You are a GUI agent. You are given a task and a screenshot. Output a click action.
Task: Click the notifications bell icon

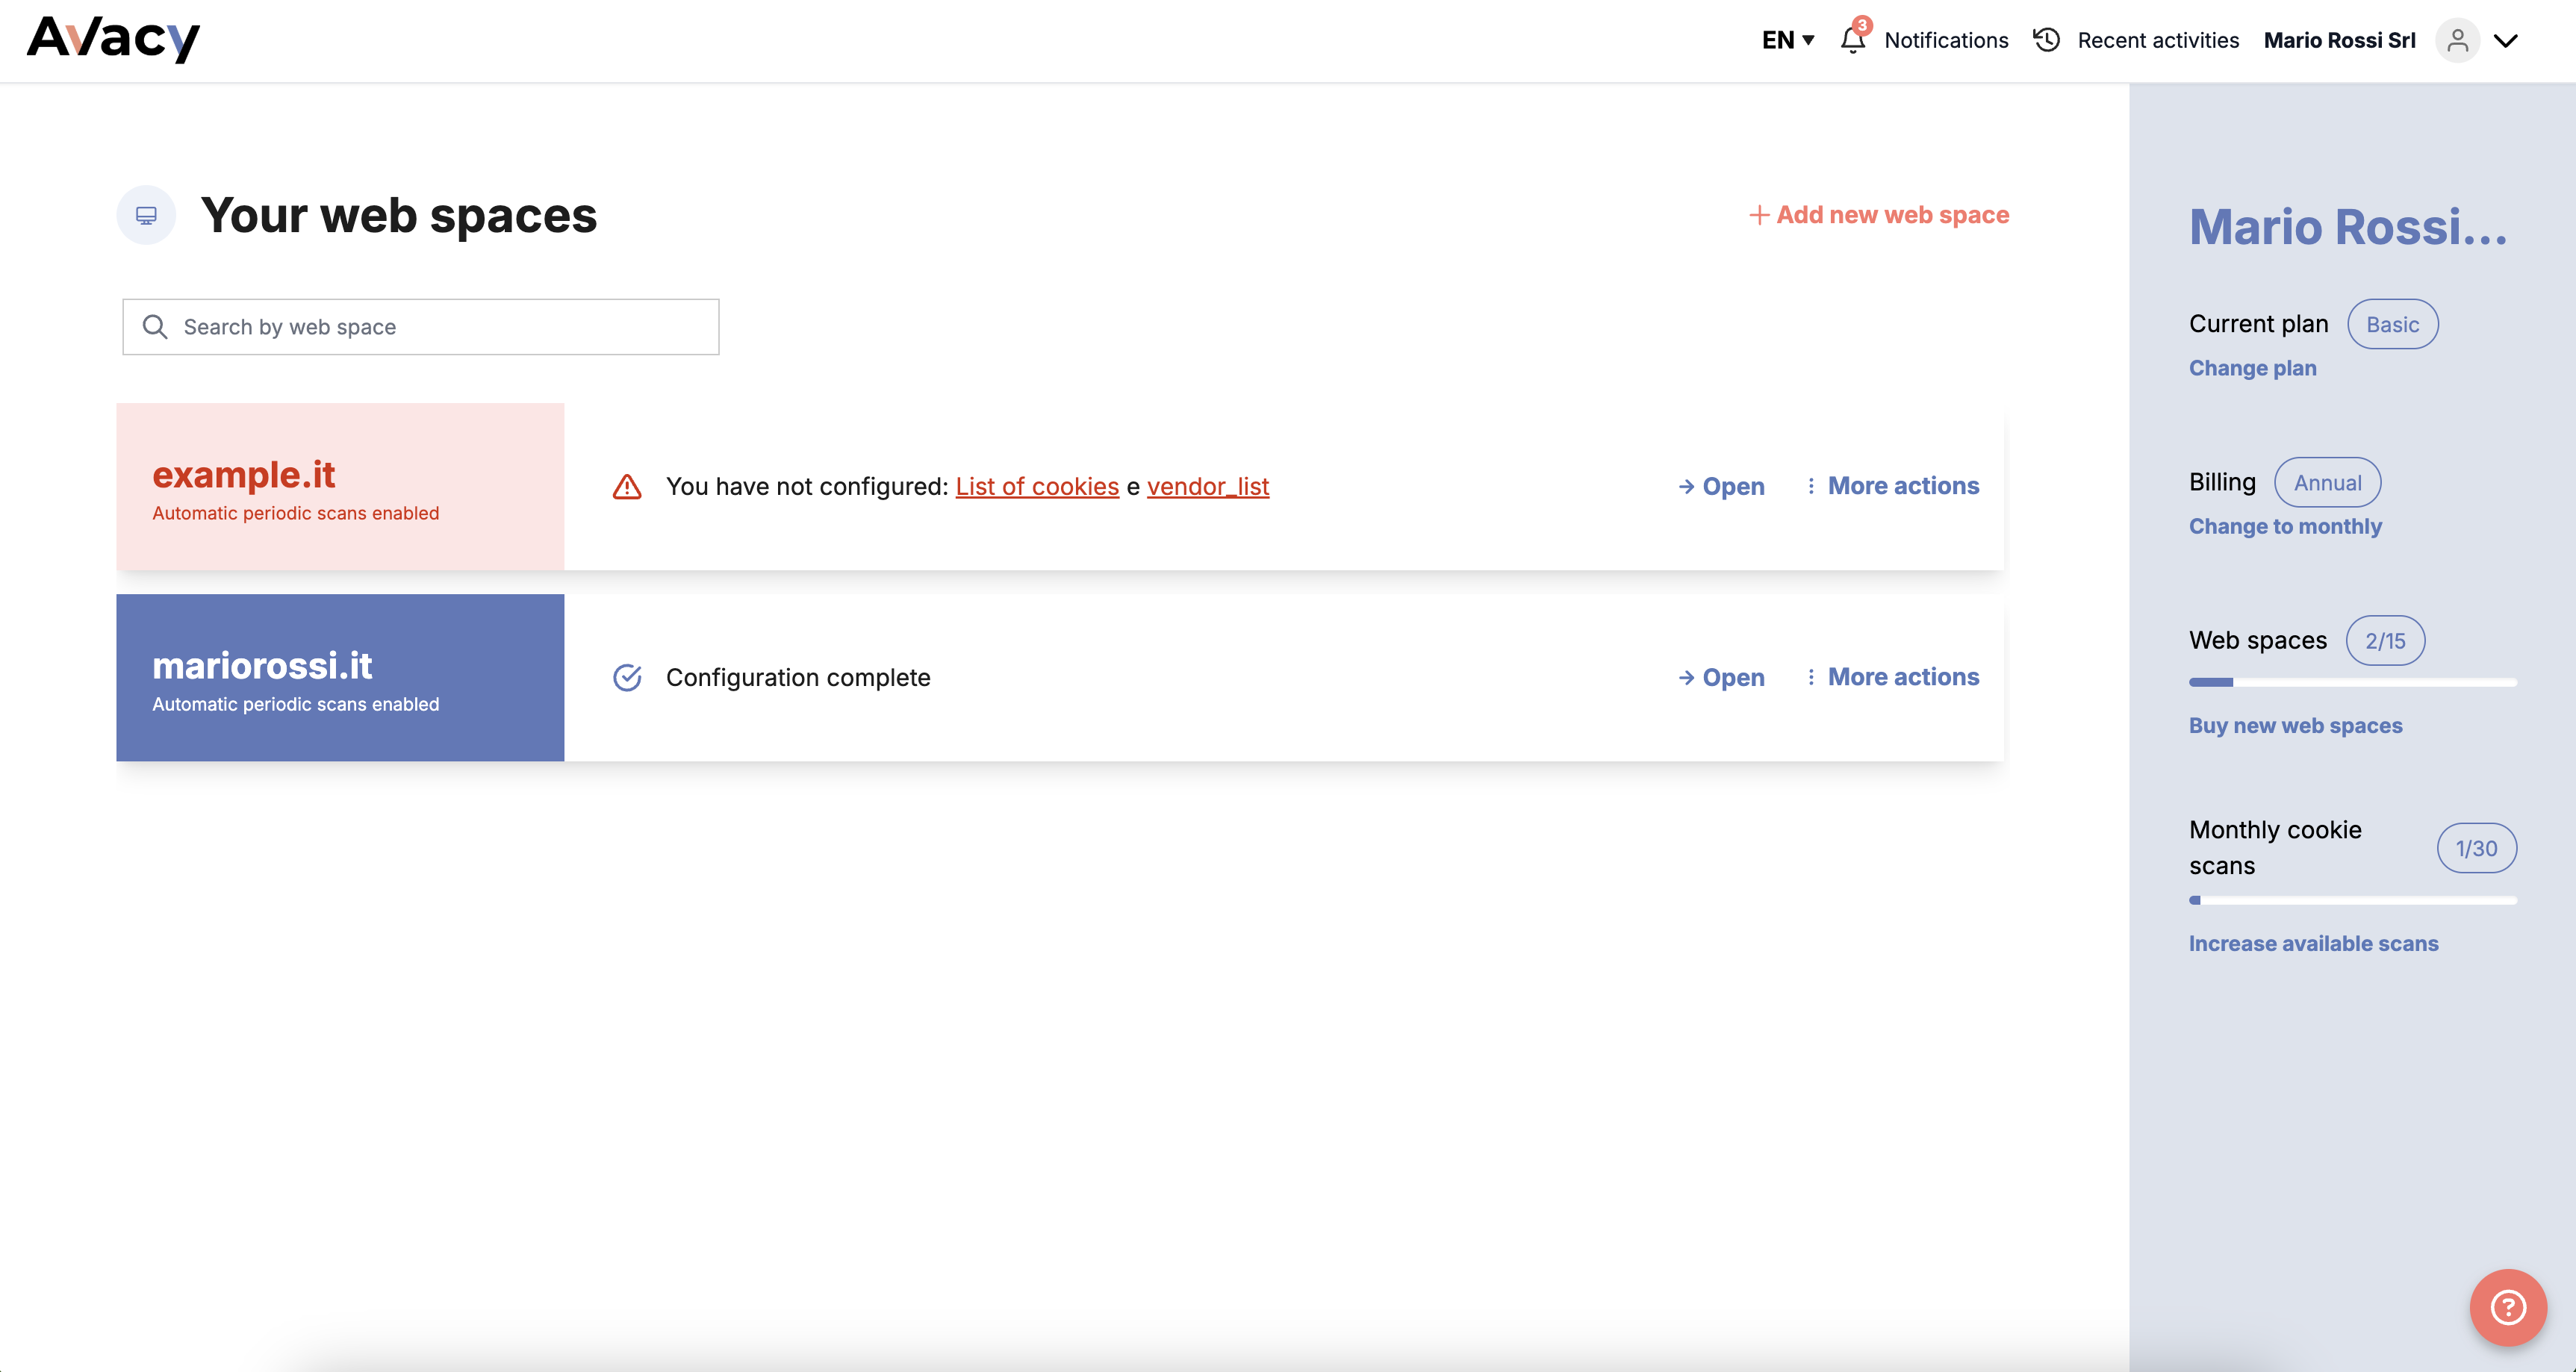pyautogui.click(x=1852, y=40)
